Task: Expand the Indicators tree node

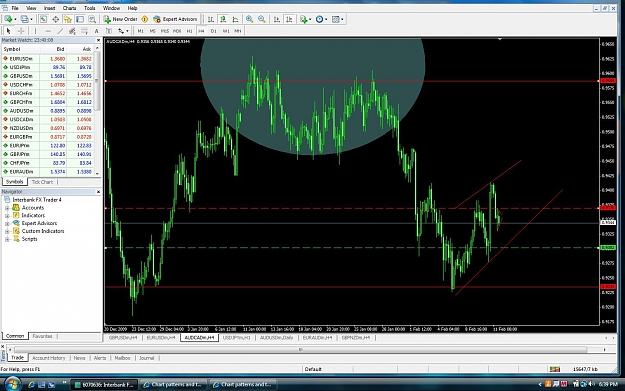Action: 7,216
